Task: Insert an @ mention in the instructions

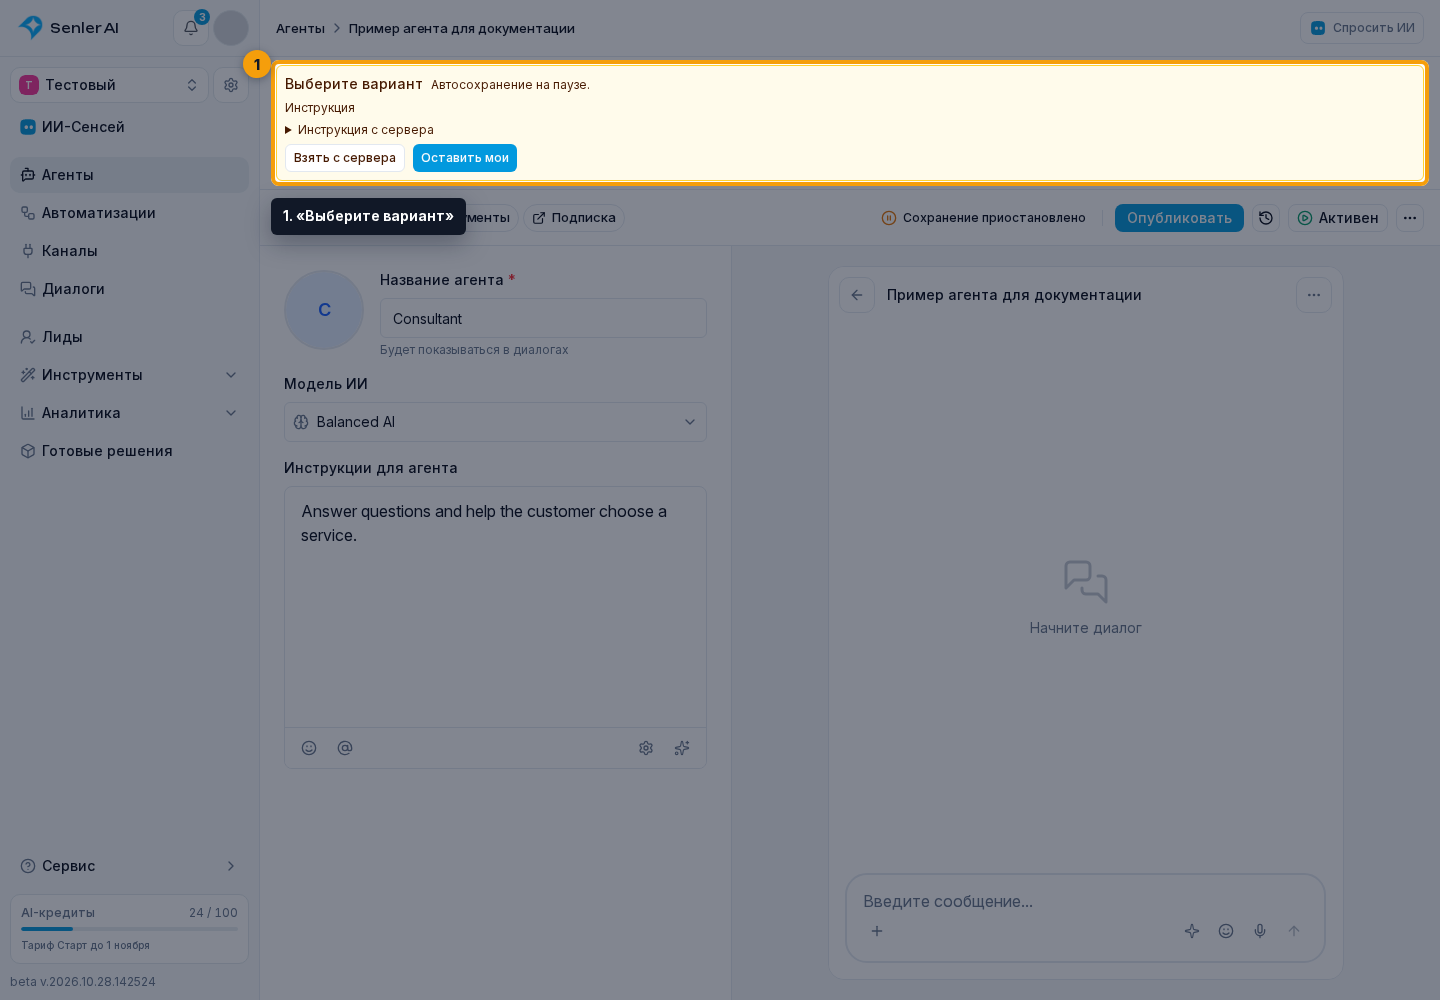Action: point(345,748)
